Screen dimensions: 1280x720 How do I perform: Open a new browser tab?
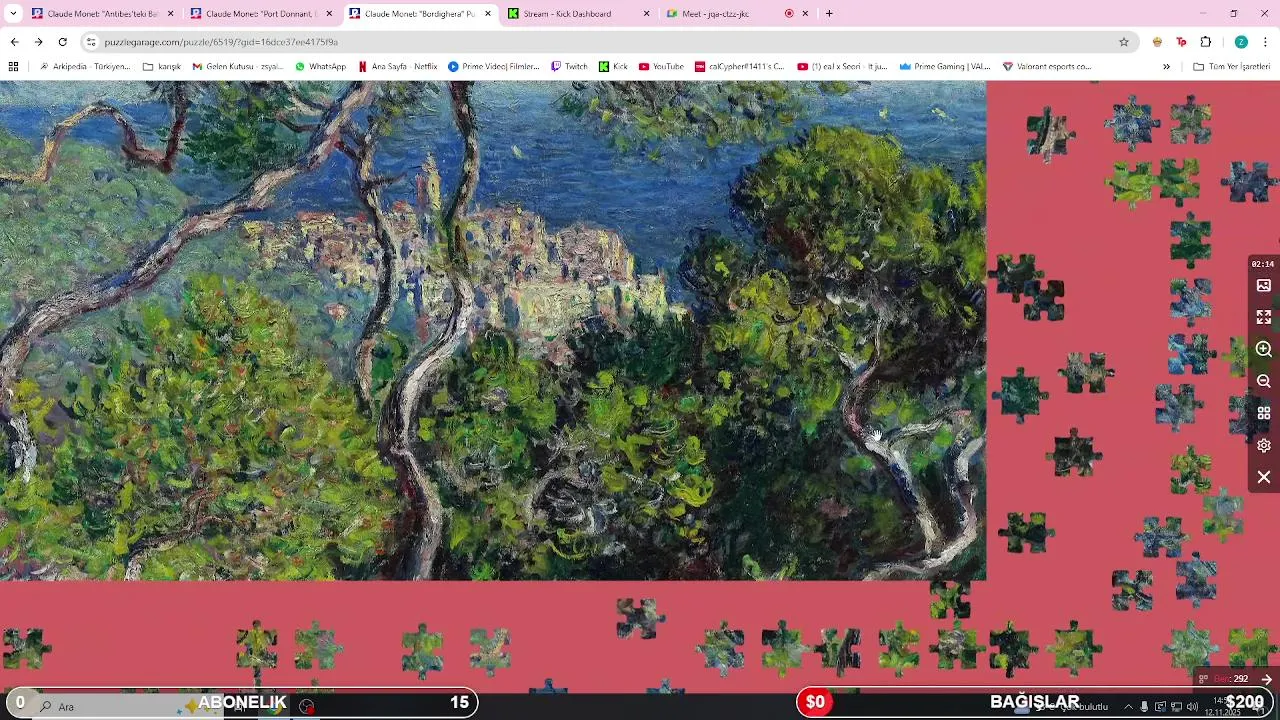(x=829, y=14)
